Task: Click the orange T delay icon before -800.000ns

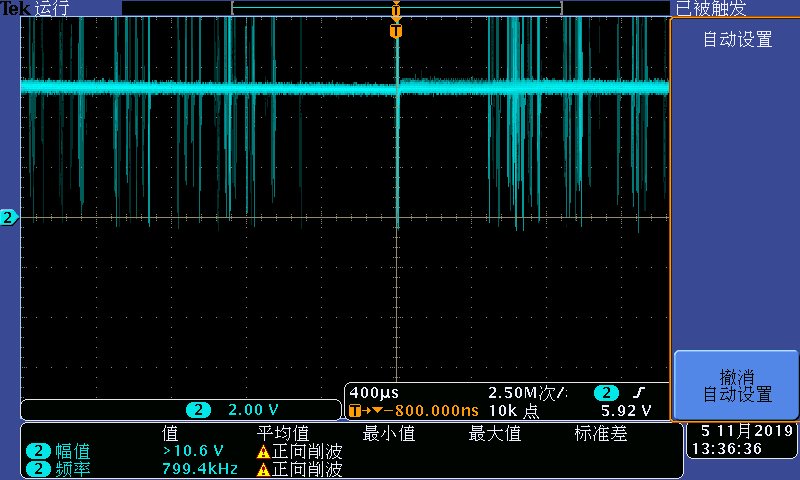Action: point(355,411)
